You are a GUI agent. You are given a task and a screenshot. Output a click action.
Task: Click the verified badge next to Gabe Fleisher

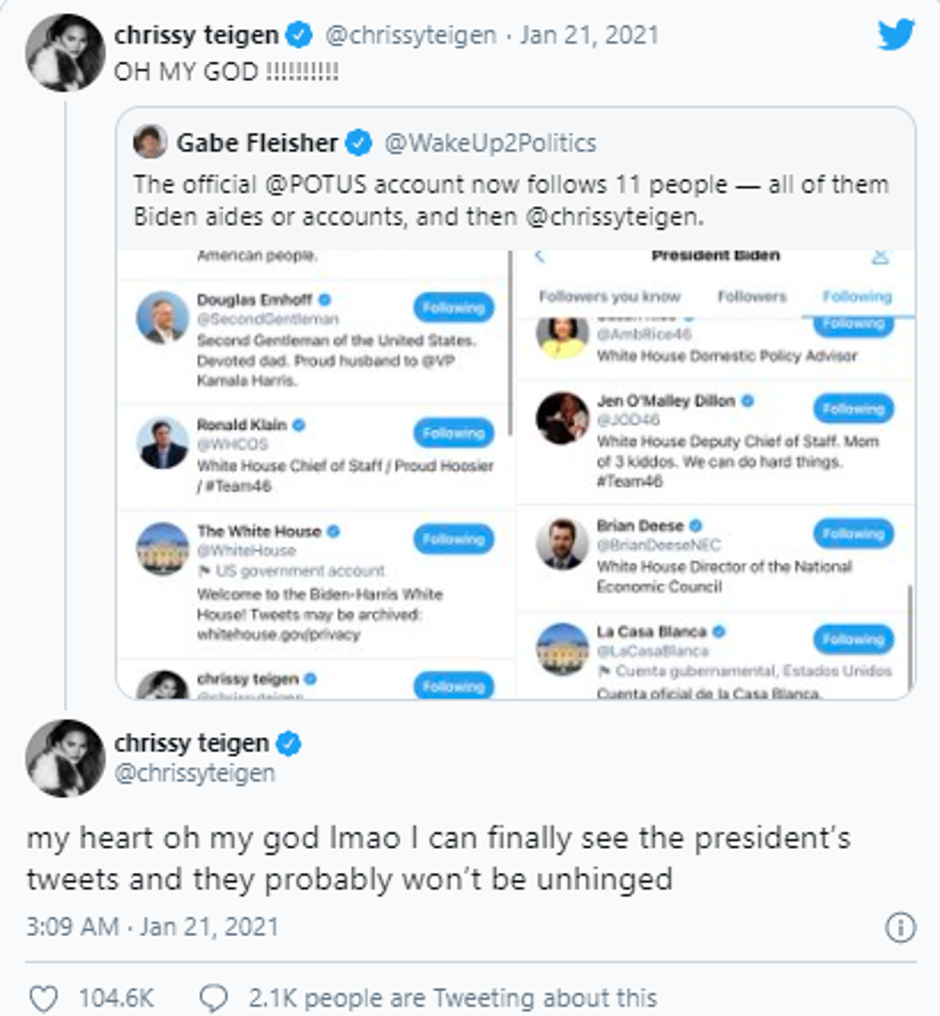point(359,143)
